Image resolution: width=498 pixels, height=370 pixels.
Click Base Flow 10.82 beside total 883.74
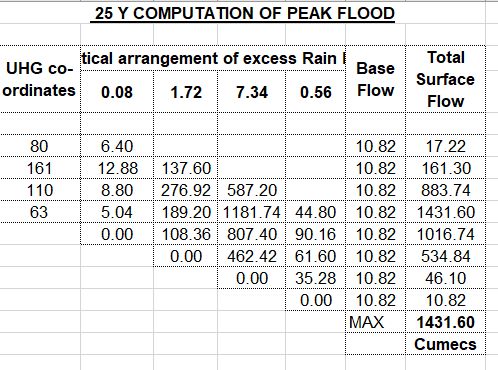click(x=376, y=190)
